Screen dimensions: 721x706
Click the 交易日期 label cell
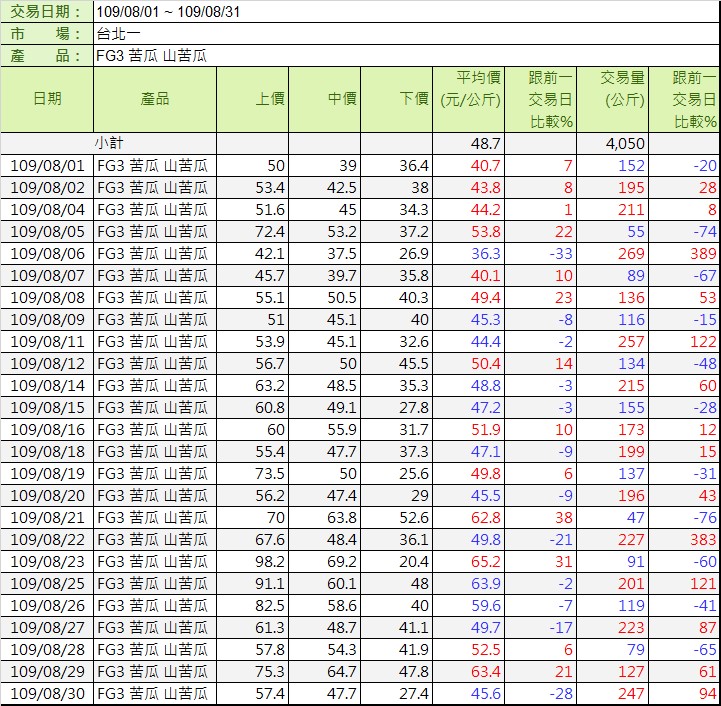[47, 12]
